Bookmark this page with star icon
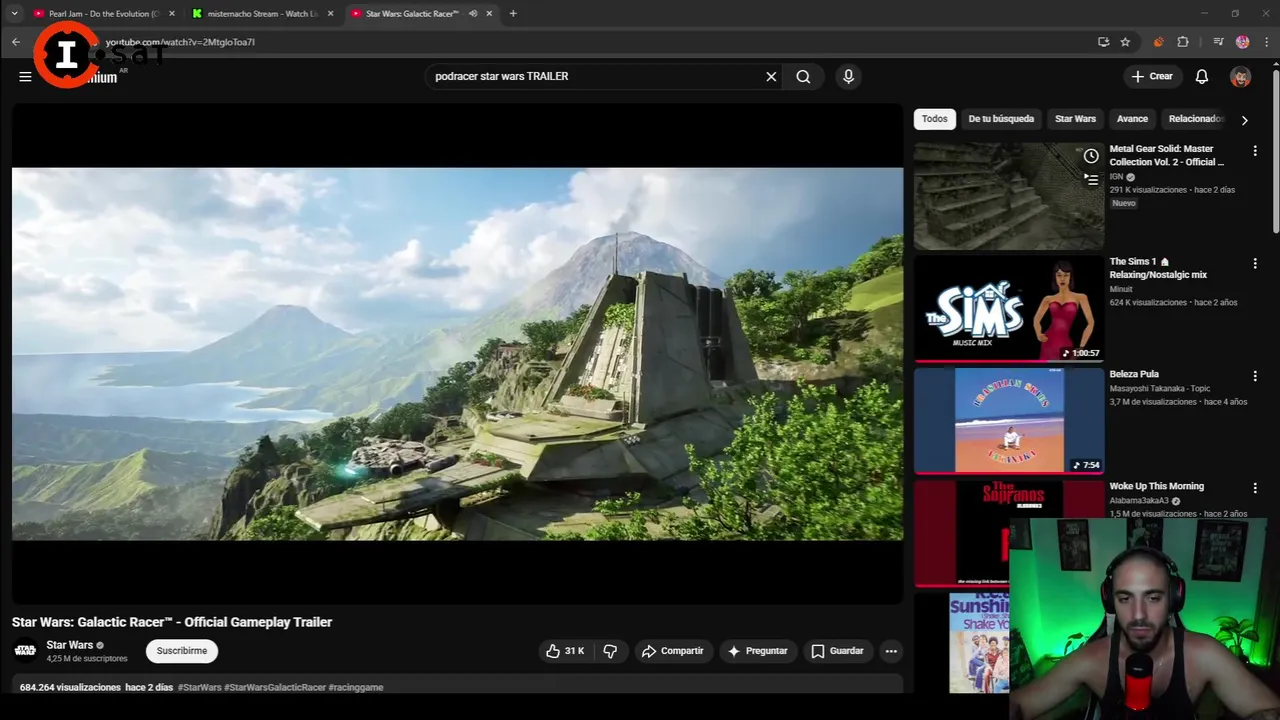Viewport: 1280px width, 720px height. pos(1125,42)
